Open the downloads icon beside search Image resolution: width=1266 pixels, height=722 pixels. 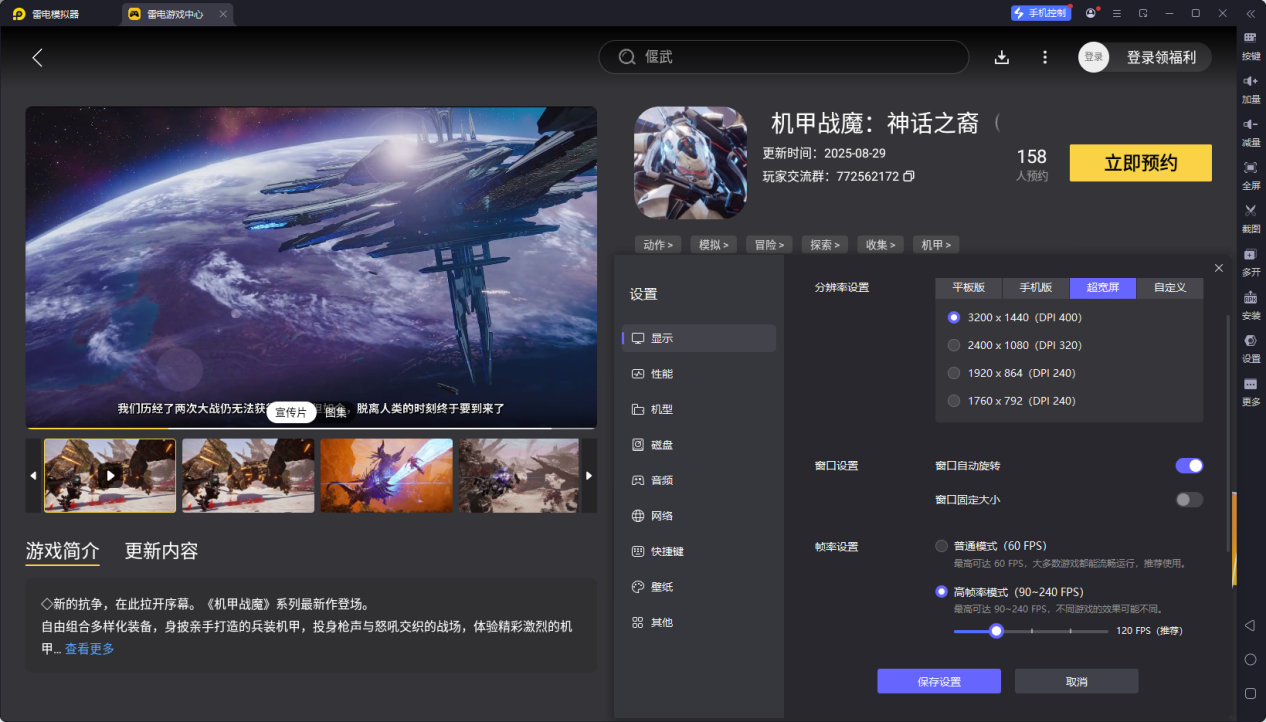(1002, 57)
